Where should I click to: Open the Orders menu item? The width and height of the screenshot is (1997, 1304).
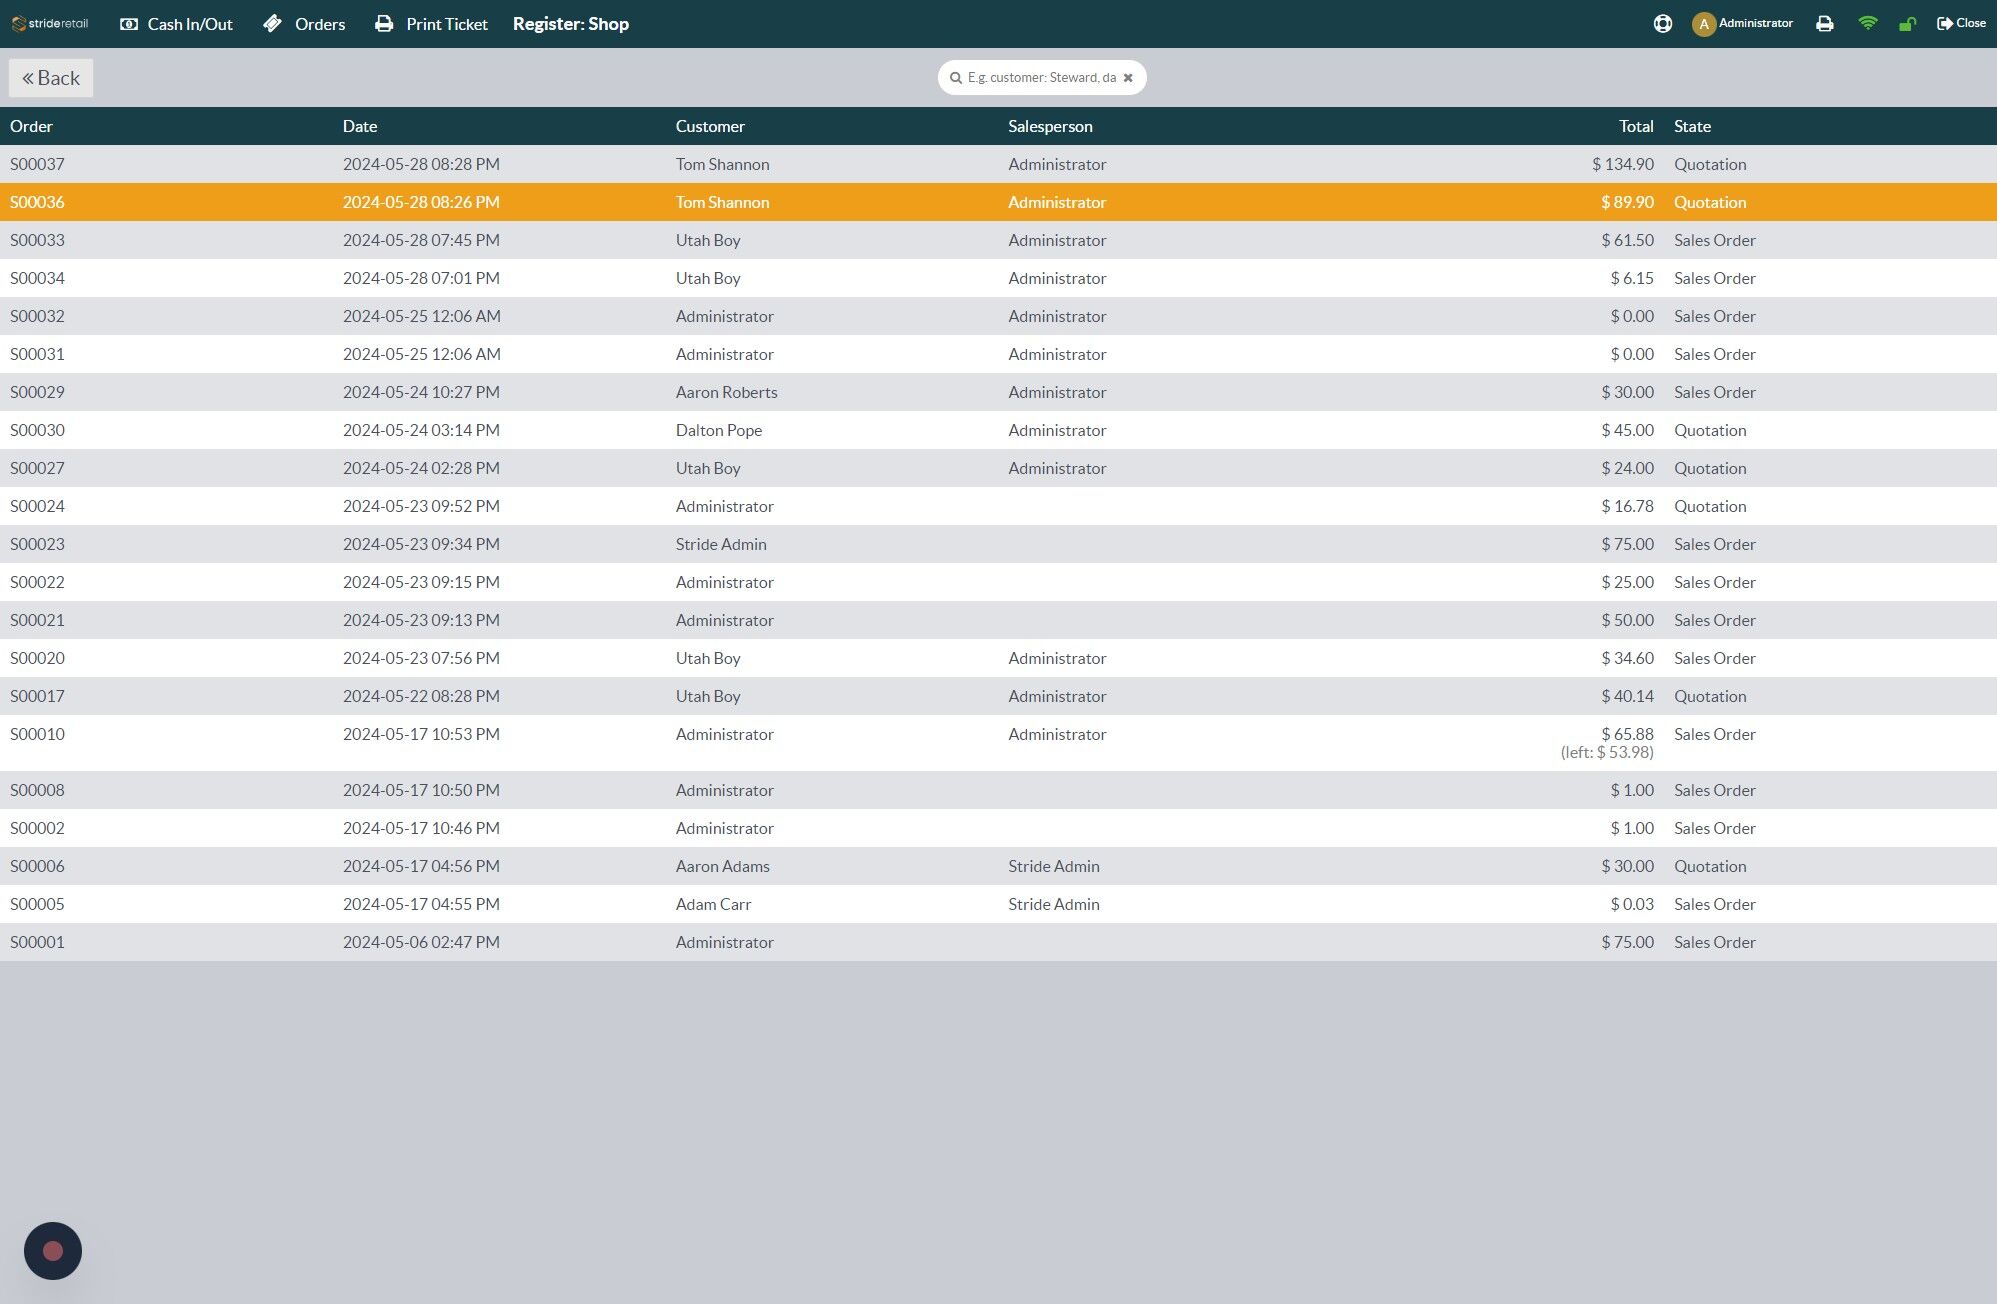304,24
